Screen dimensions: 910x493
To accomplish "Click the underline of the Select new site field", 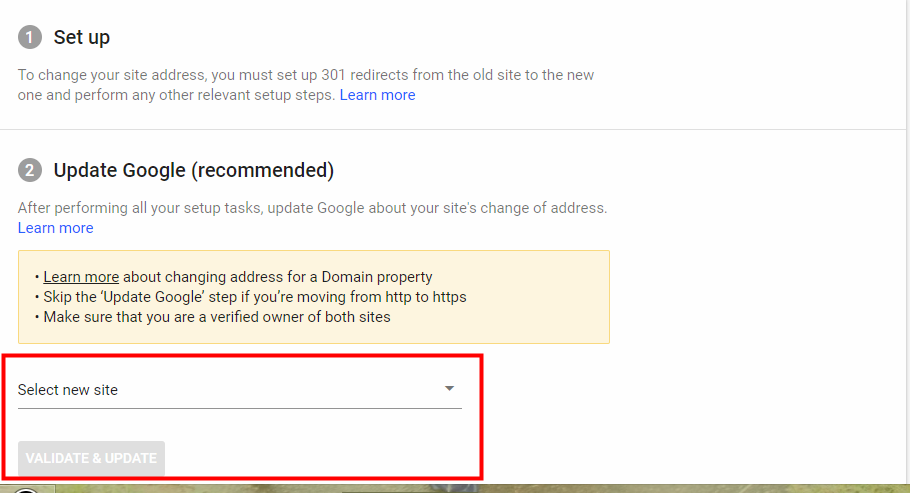I will 240,408.
